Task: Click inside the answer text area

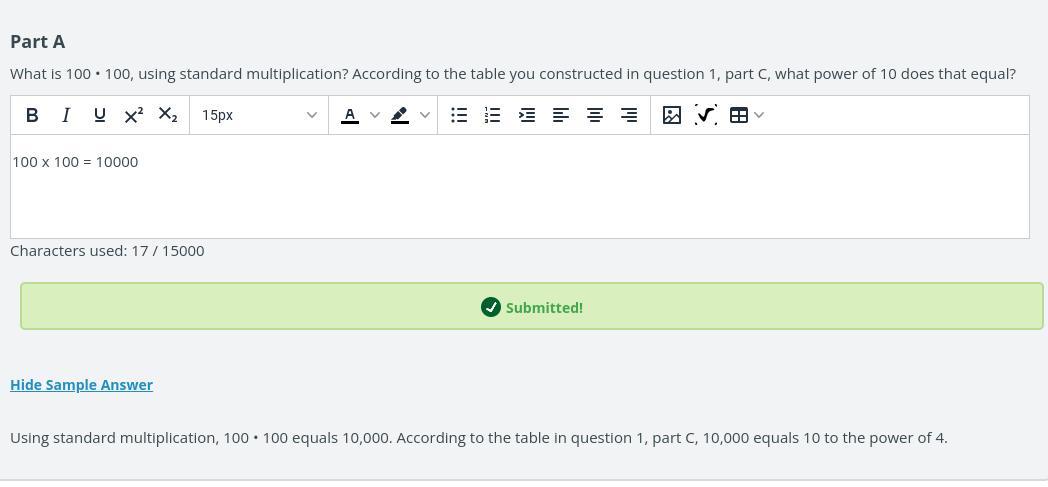Action: pyautogui.click(x=520, y=195)
